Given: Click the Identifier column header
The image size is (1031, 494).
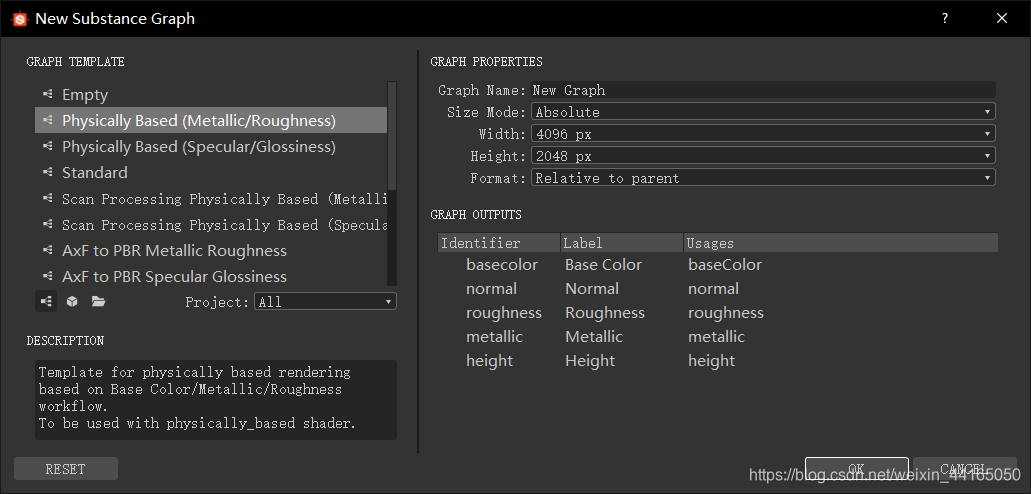Looking at the screenshot, I should (499, 243).
